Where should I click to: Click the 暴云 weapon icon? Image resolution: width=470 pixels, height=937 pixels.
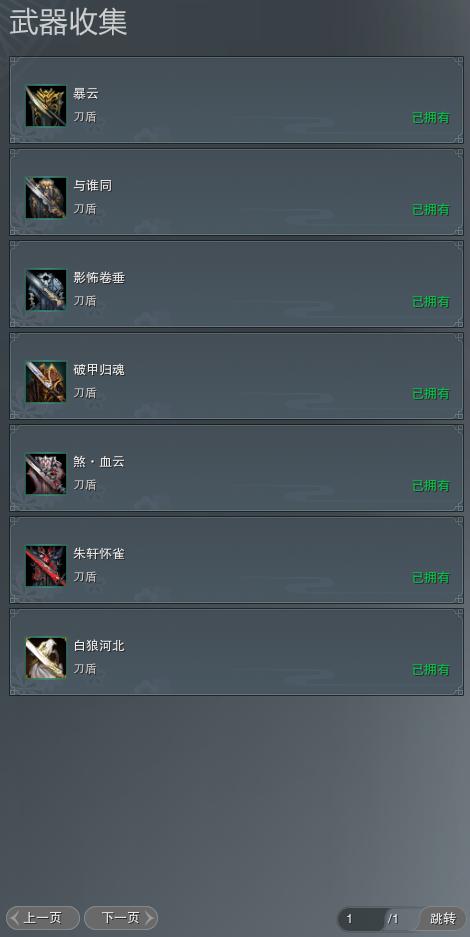(46, 106)
